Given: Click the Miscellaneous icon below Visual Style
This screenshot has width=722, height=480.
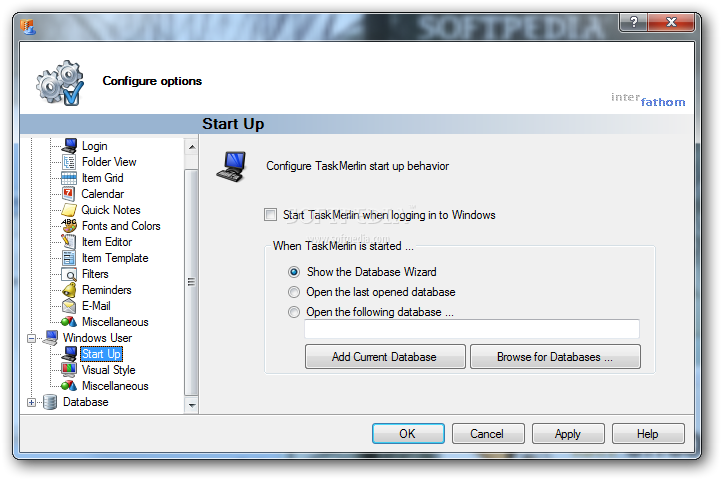Looking at the screenshot, I should tap(69, 386).
